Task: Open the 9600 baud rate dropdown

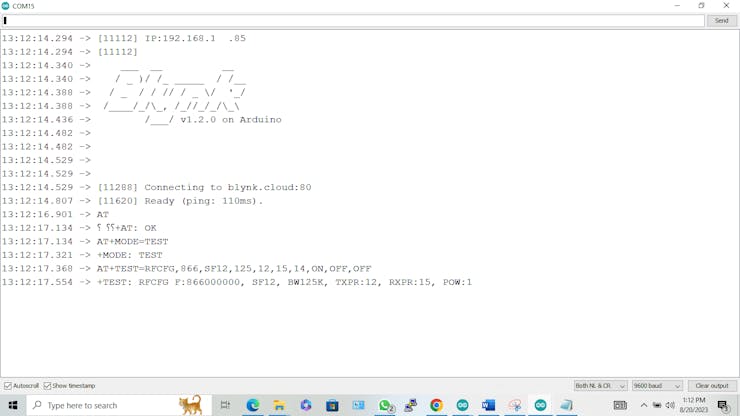Action: click(x=657, y=386)
